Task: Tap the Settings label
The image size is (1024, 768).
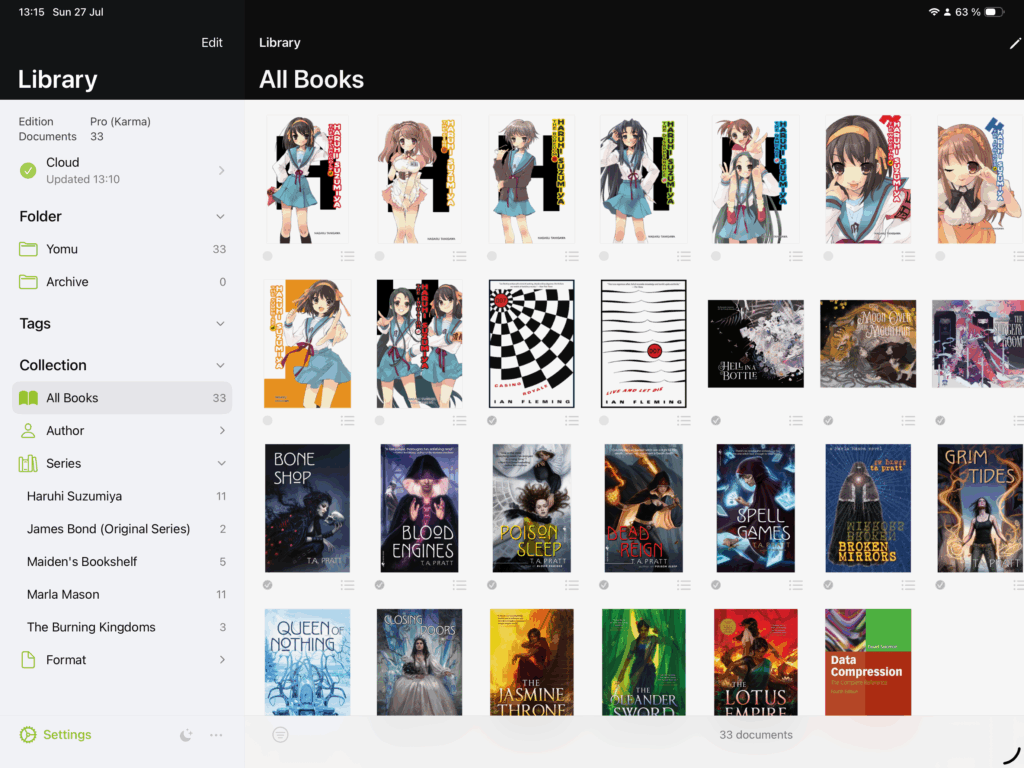Action: click(x=67, y=735)
